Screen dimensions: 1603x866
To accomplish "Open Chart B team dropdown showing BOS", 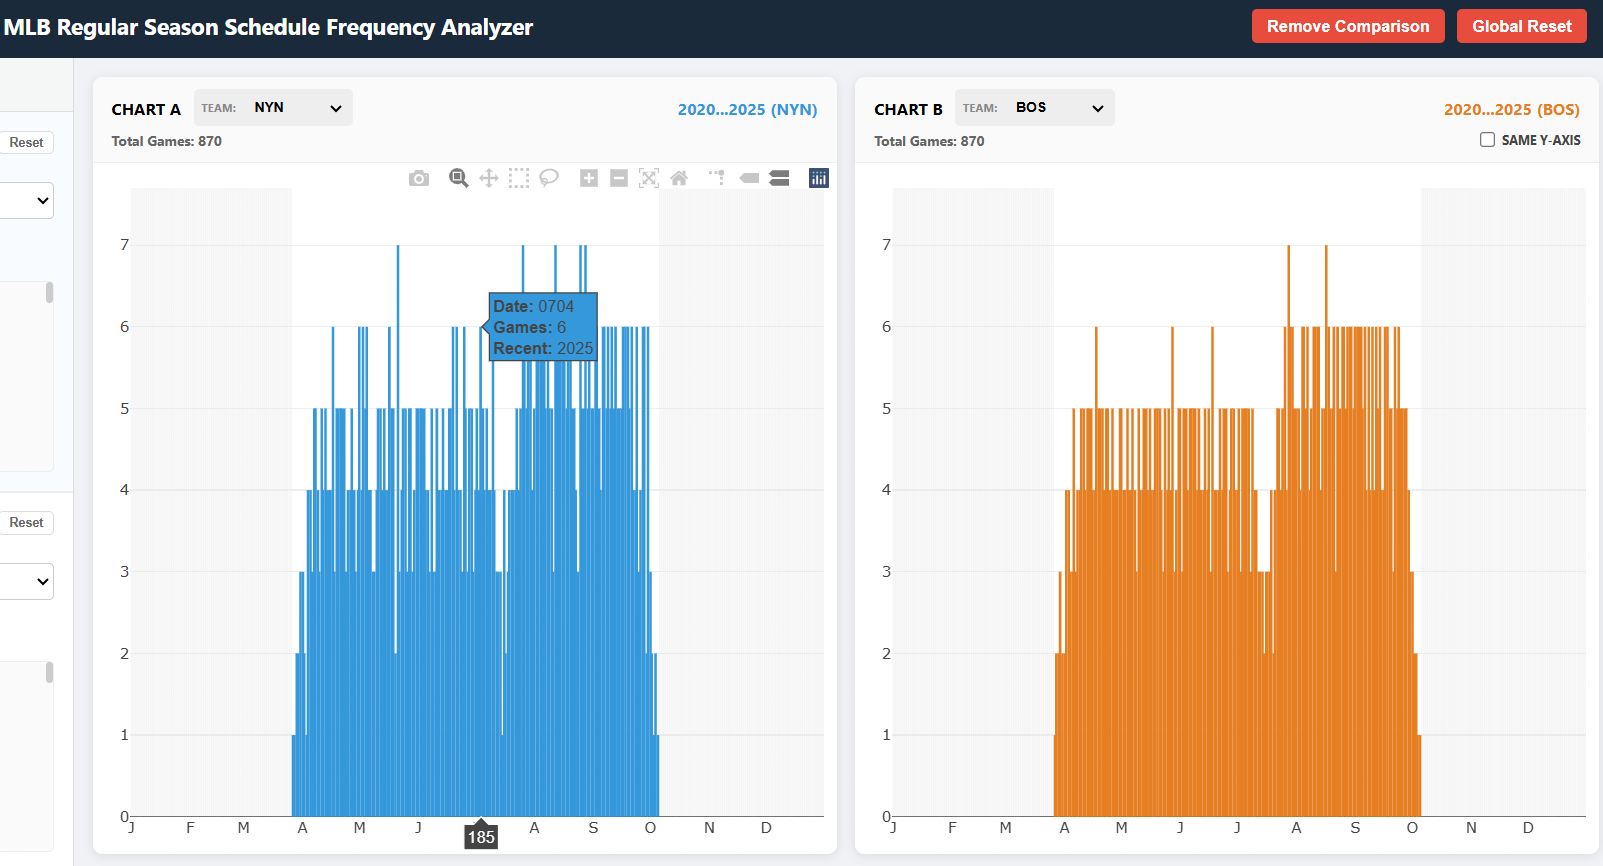I will click(1059, 108).
